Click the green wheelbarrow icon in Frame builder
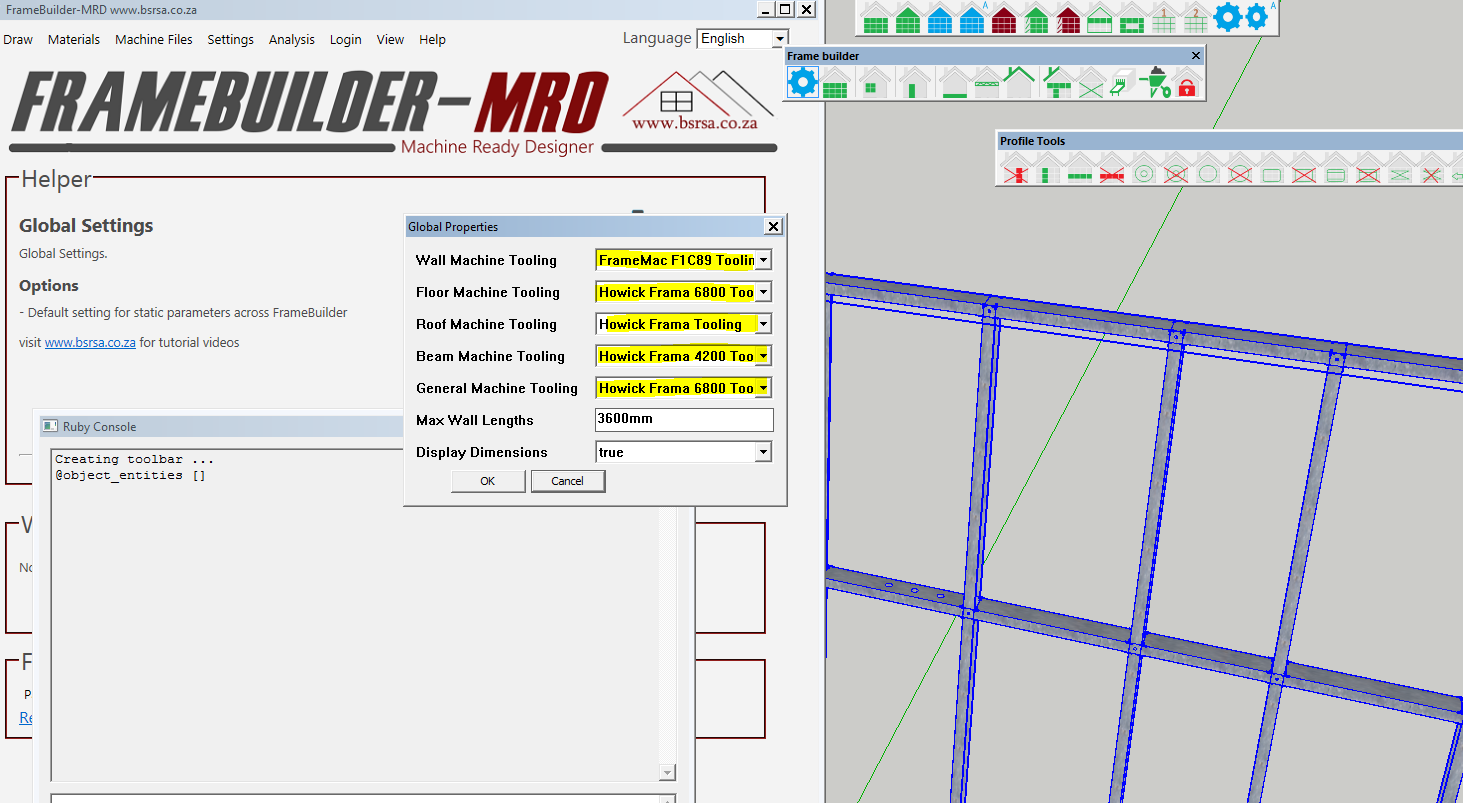This screenshot has width=1463, height=803. [1155, 82]
